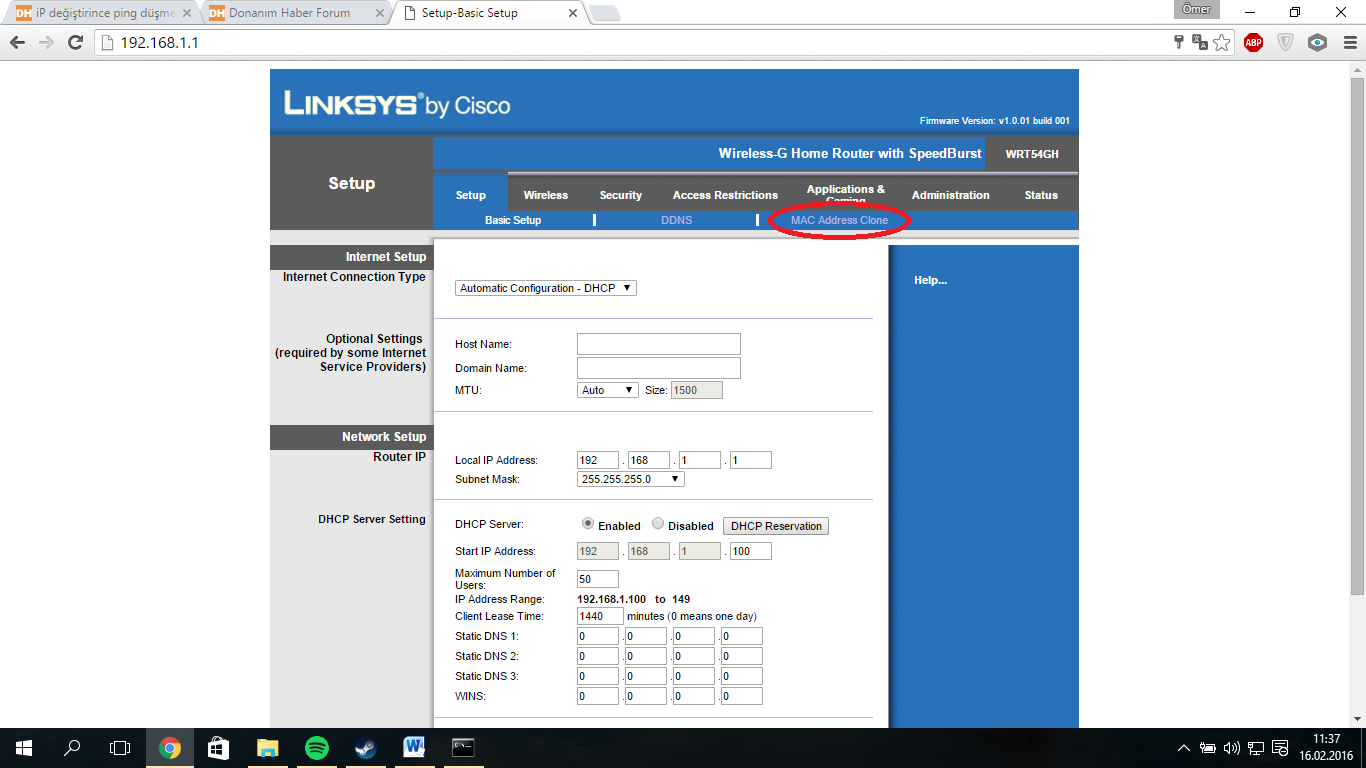
Task: Select the DHCP Server Enabled radio
Action: (588, 524)
